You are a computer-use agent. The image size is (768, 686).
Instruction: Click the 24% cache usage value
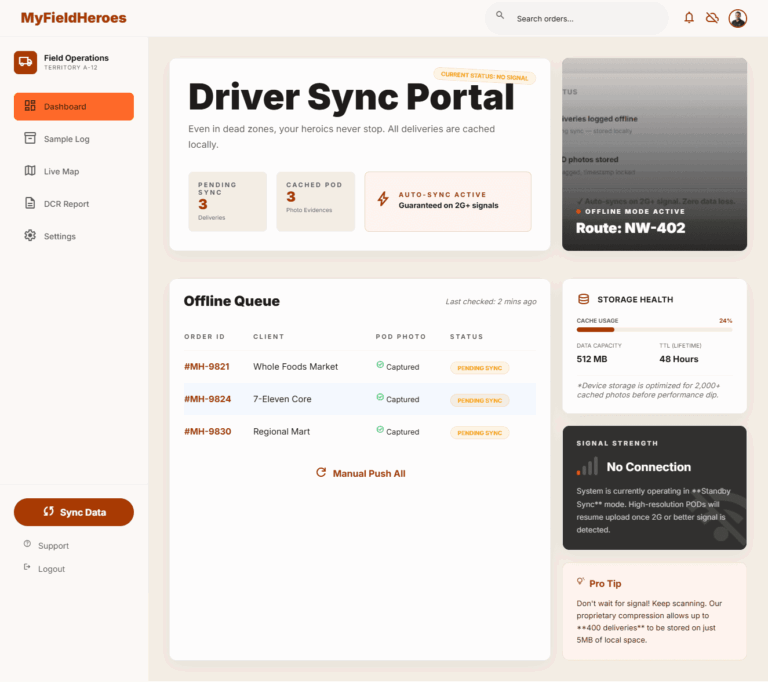point(725,321)
